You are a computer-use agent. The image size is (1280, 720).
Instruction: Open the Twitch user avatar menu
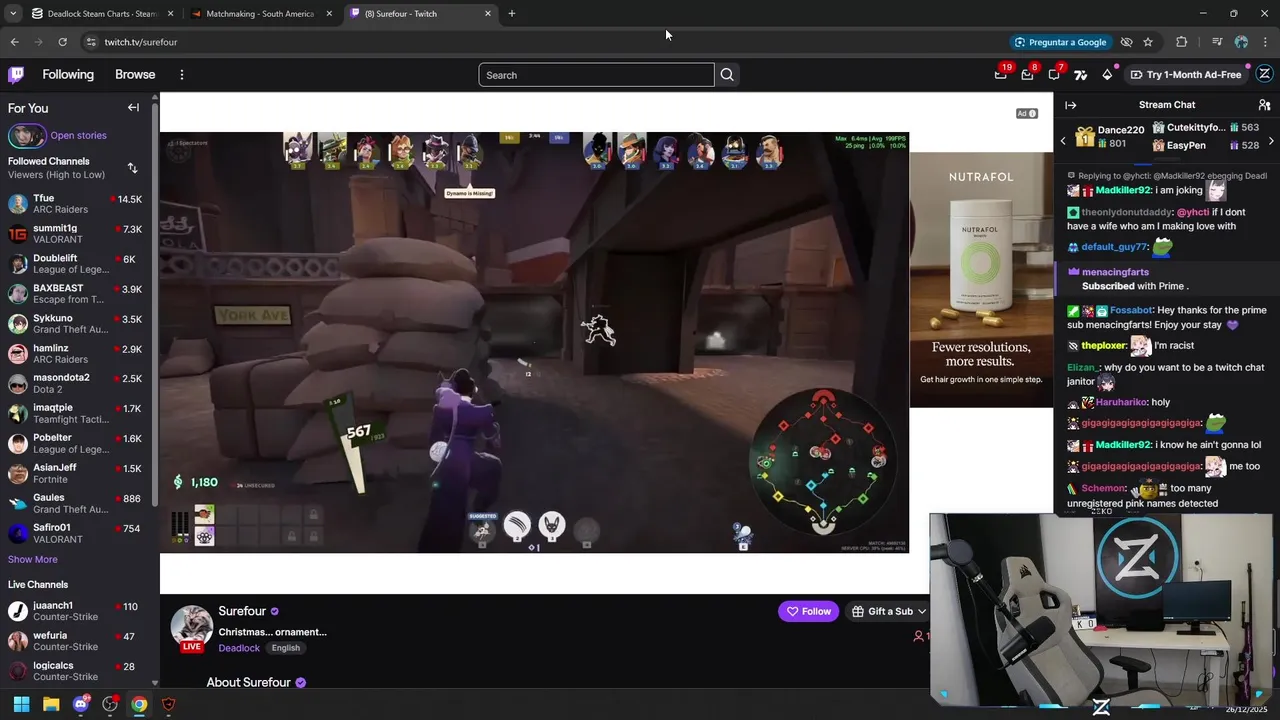[x=1264, y=74]
